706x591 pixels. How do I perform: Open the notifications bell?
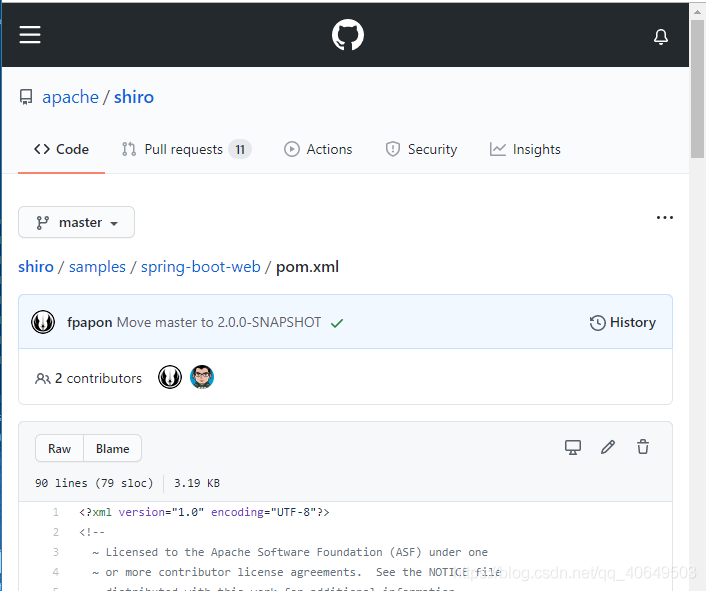661,36
